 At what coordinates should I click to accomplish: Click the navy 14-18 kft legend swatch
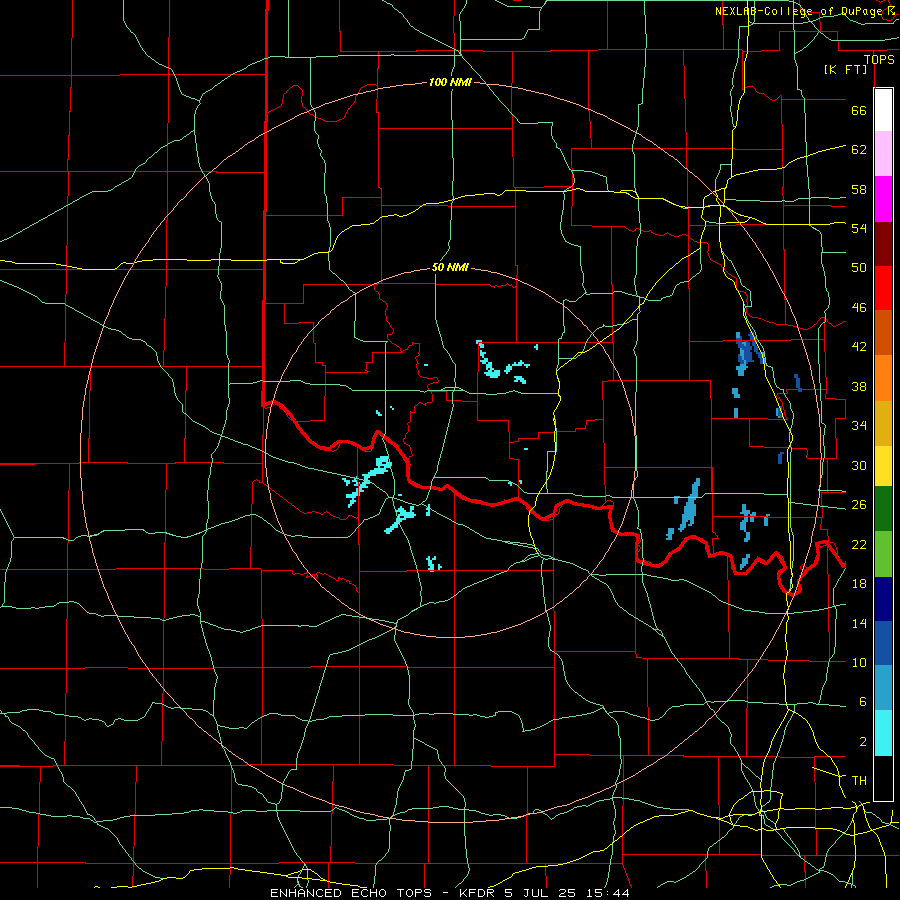click(x=883, y=599)
